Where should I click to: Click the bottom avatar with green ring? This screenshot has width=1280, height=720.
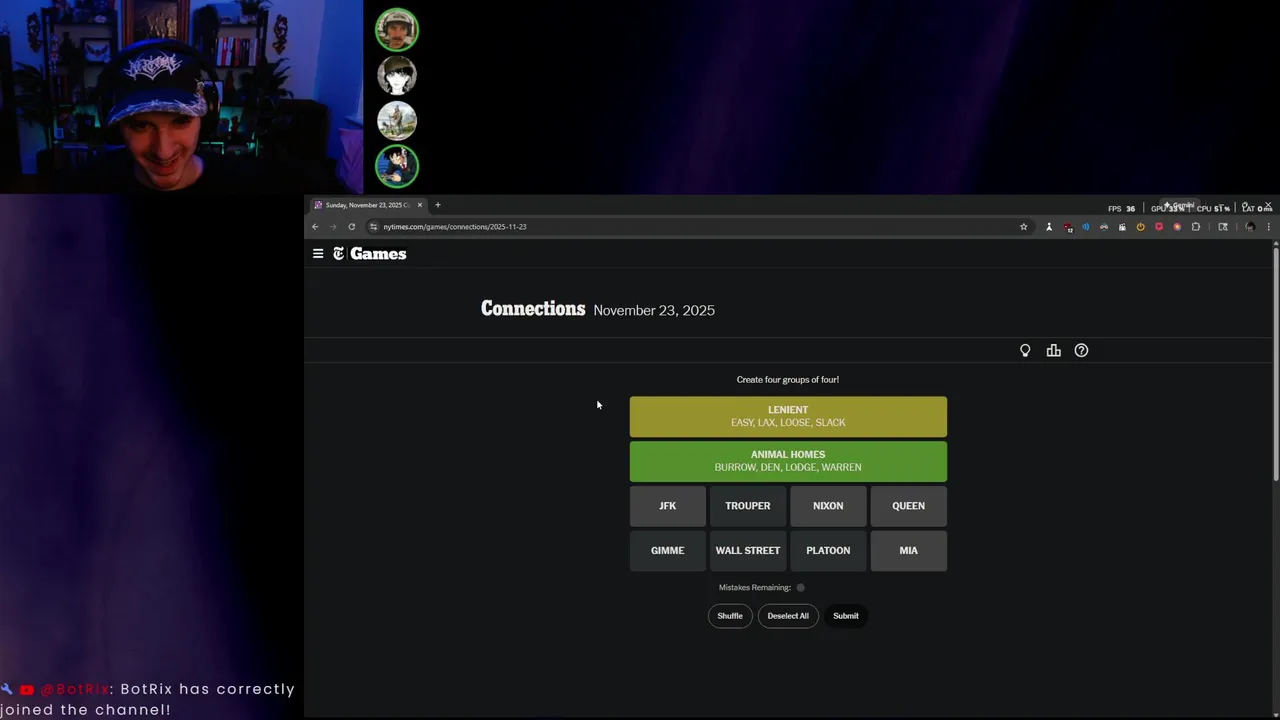pos(397,166)
